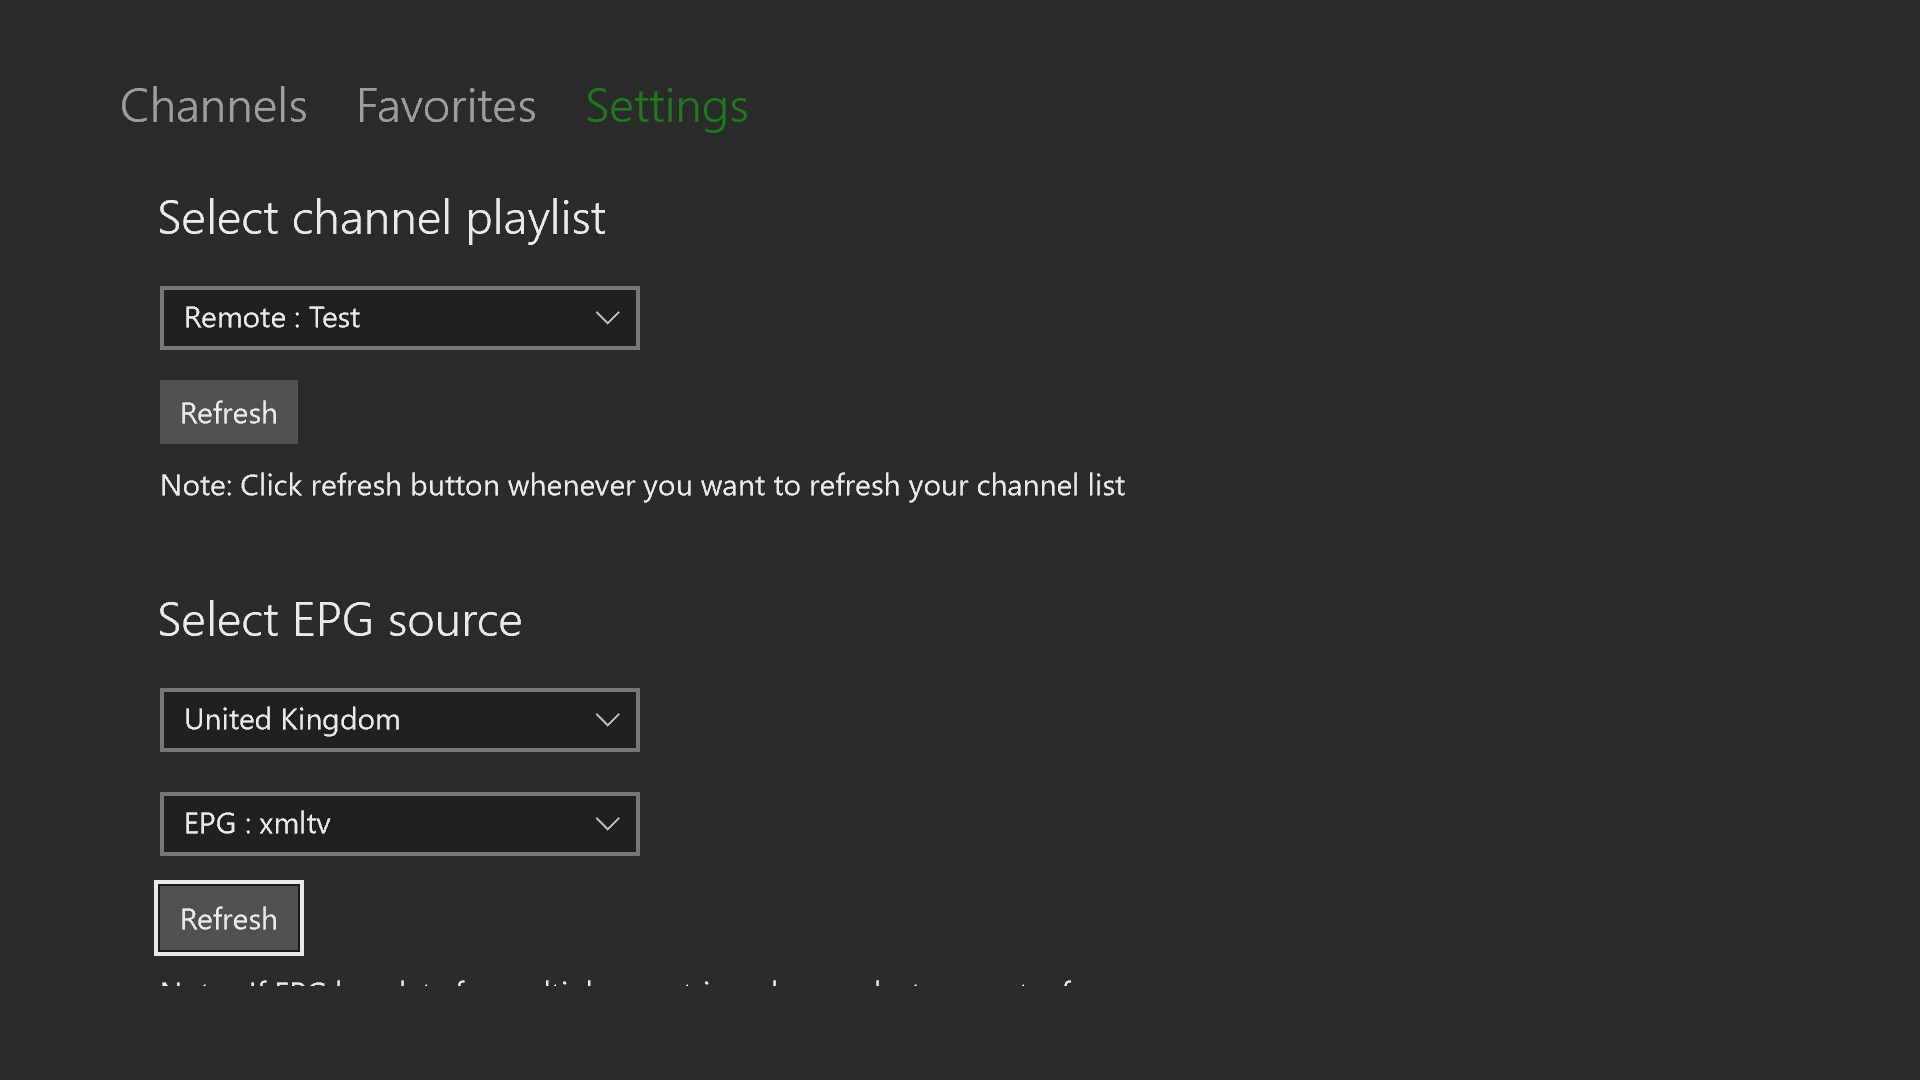Click the chevron arrow in the playlist combo box
The image size is (1920, 1080).
tap(607, 318)
